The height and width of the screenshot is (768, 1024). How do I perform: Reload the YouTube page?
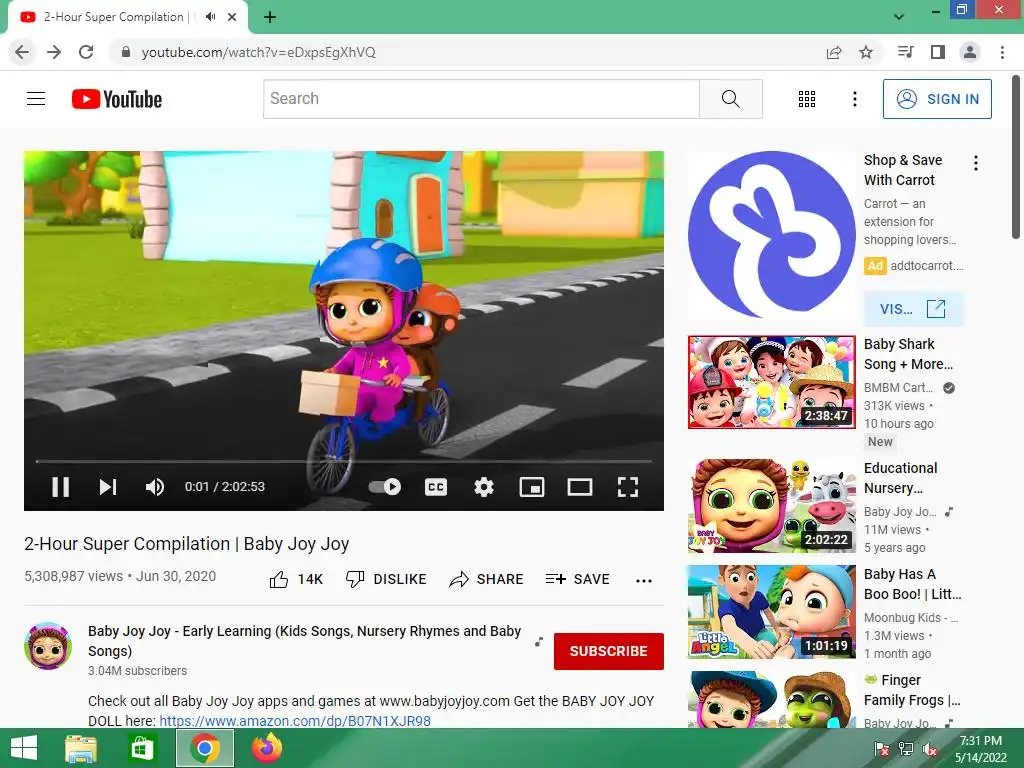[x=86, y=52]
